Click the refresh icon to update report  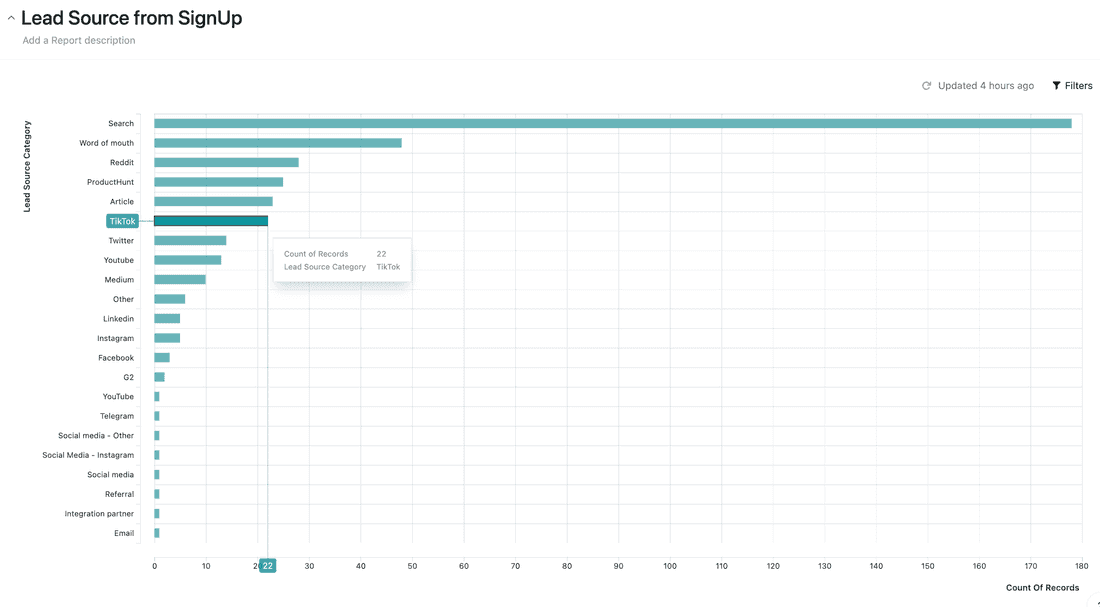click(926, 85)
